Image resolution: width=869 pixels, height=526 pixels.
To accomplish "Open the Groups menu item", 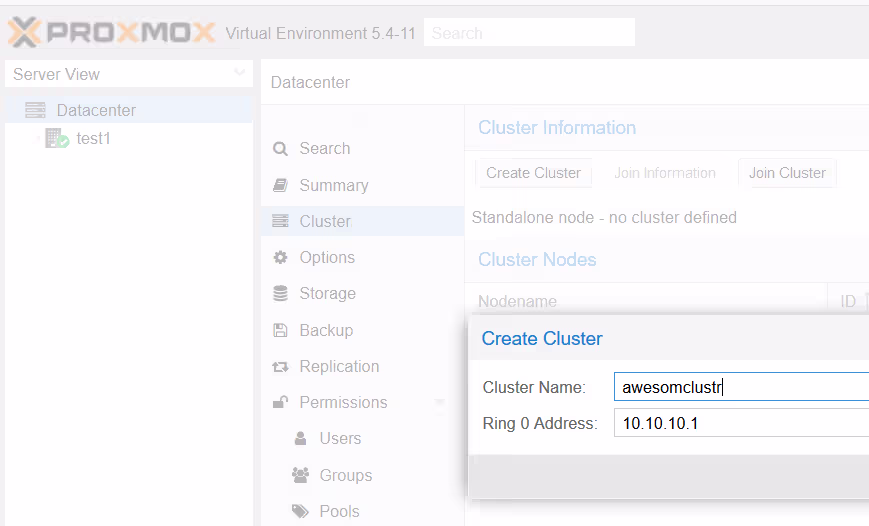I will pyautogui.click(x=345, y=475).
